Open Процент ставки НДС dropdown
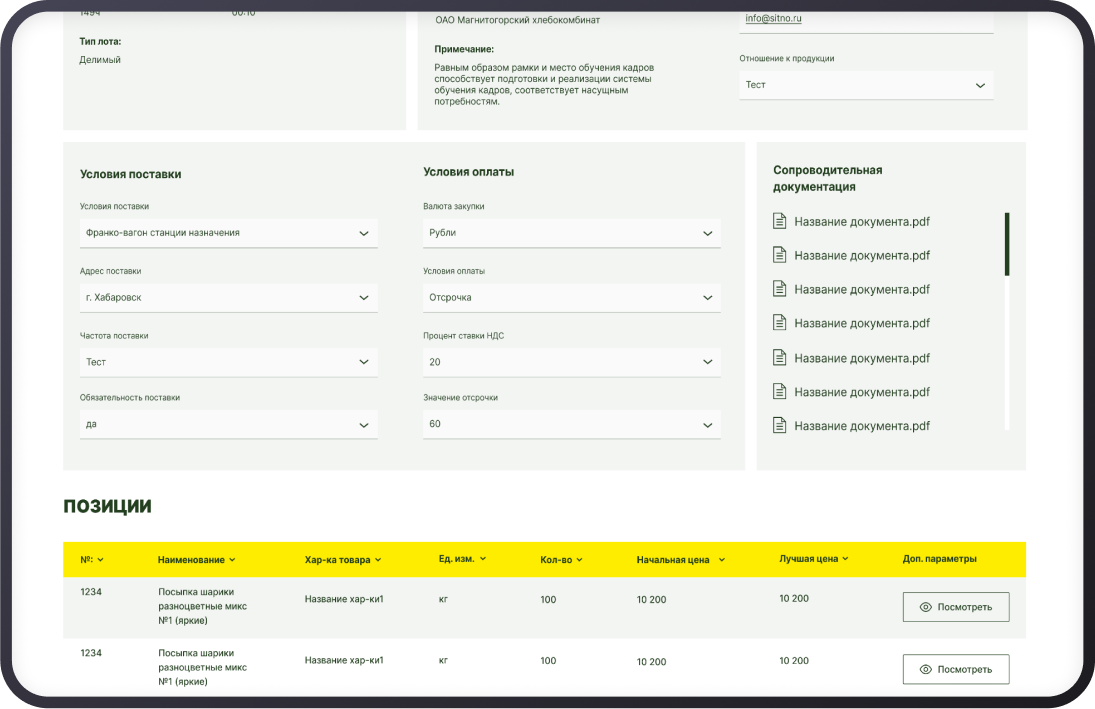 click(x=571, y=362)
